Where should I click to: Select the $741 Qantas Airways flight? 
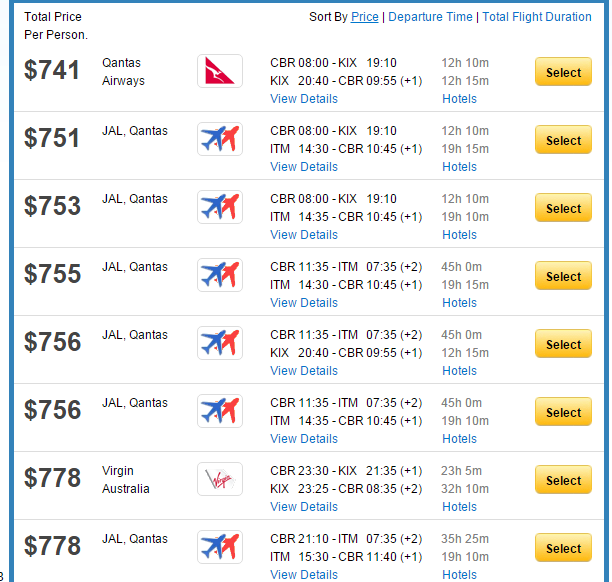[563, 72]
